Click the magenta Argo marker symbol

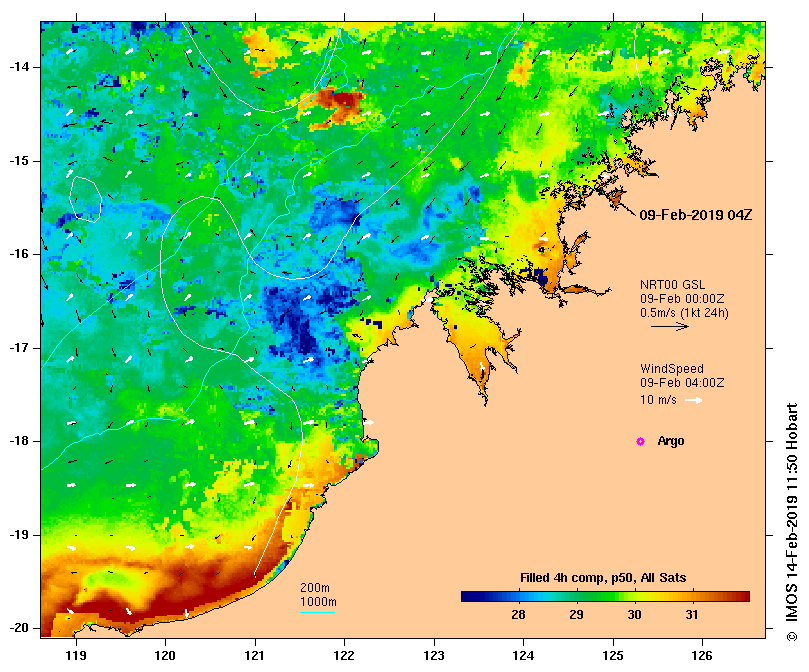(640, 441)
